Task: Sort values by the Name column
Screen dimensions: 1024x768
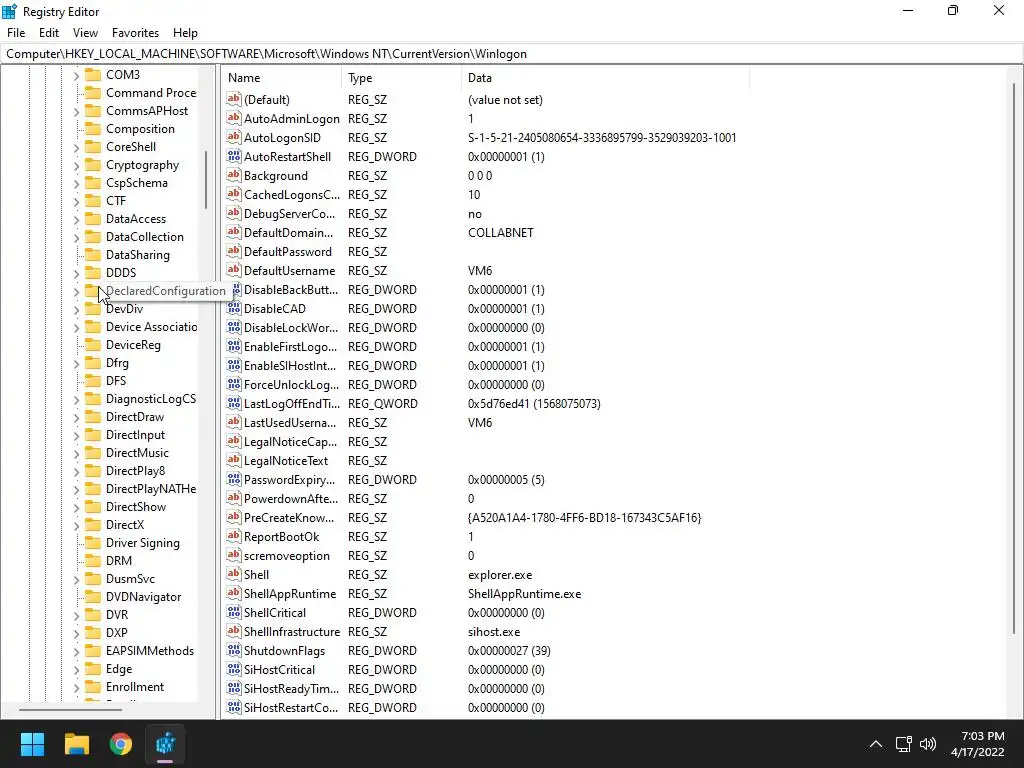Action: 281,78
